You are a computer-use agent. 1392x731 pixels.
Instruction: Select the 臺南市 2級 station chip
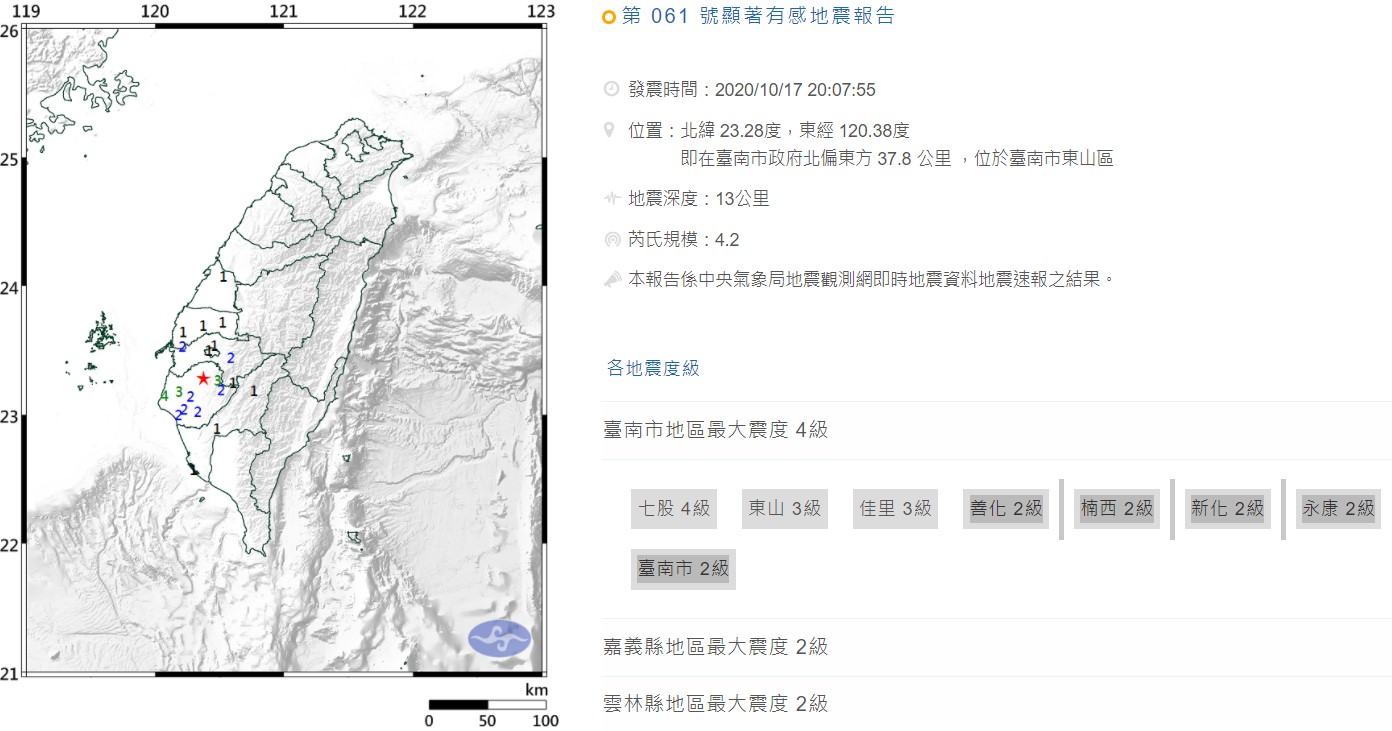pos(682,568)
